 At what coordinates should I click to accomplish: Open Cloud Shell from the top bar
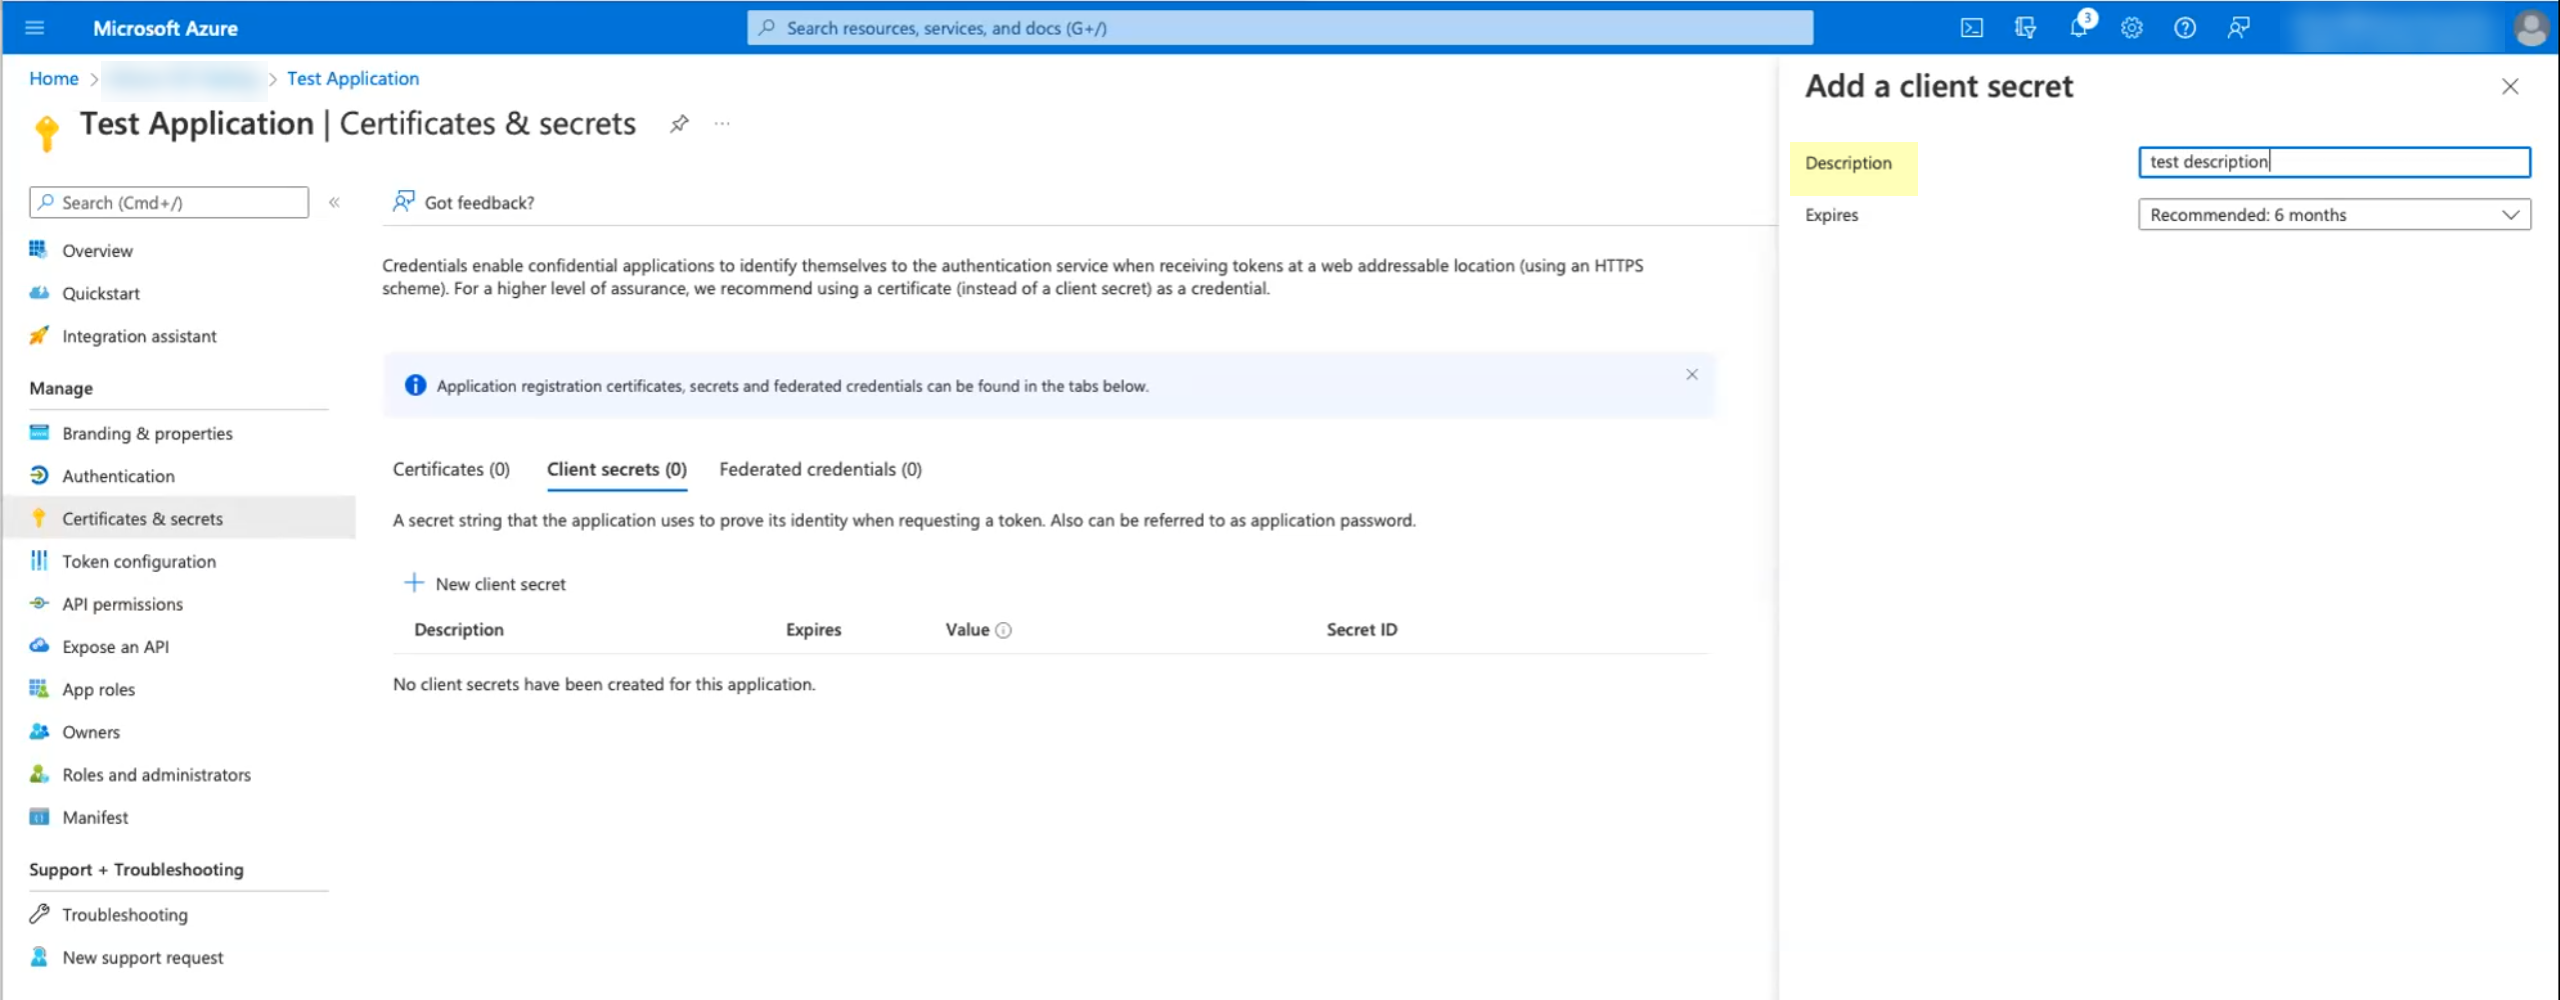coord(1971,28)
